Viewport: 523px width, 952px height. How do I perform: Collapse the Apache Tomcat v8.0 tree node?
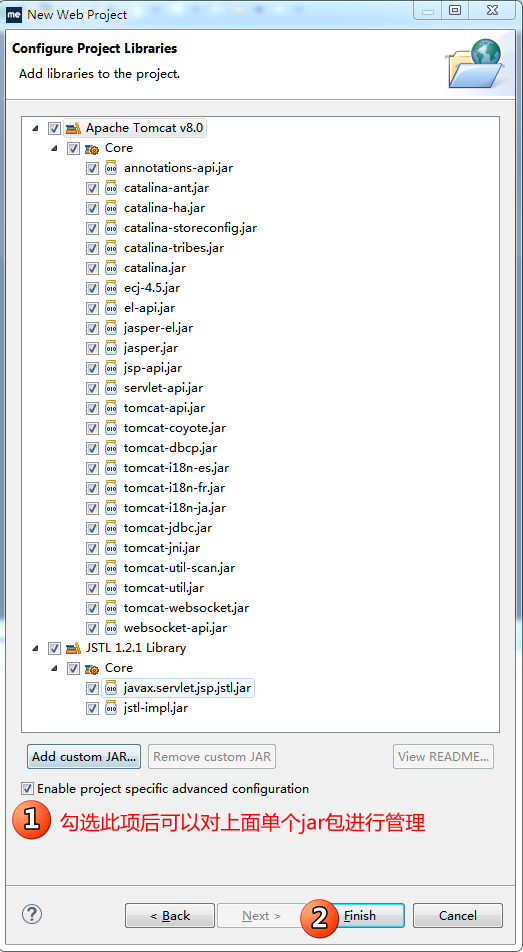[35, 129]
